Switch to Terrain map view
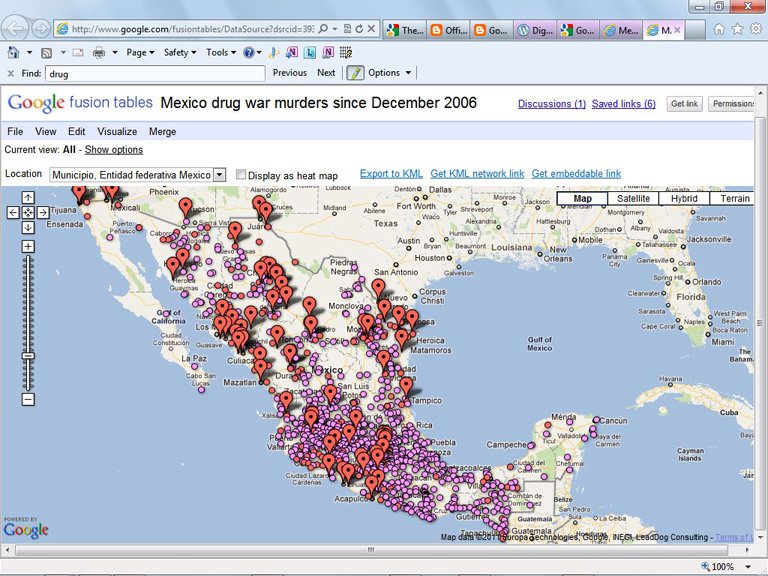The height and width of the screenshot is (576, 768). tap(732, 198)
